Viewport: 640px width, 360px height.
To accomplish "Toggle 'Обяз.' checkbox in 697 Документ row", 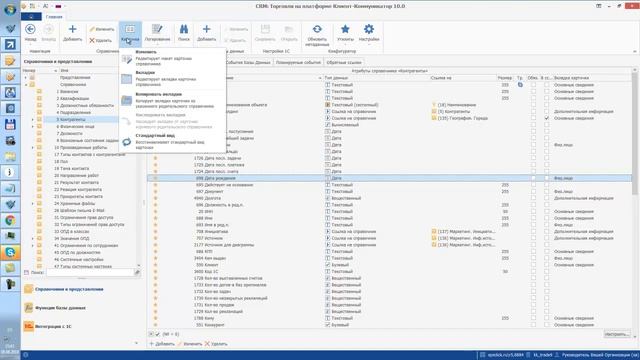I will (533, 191).
